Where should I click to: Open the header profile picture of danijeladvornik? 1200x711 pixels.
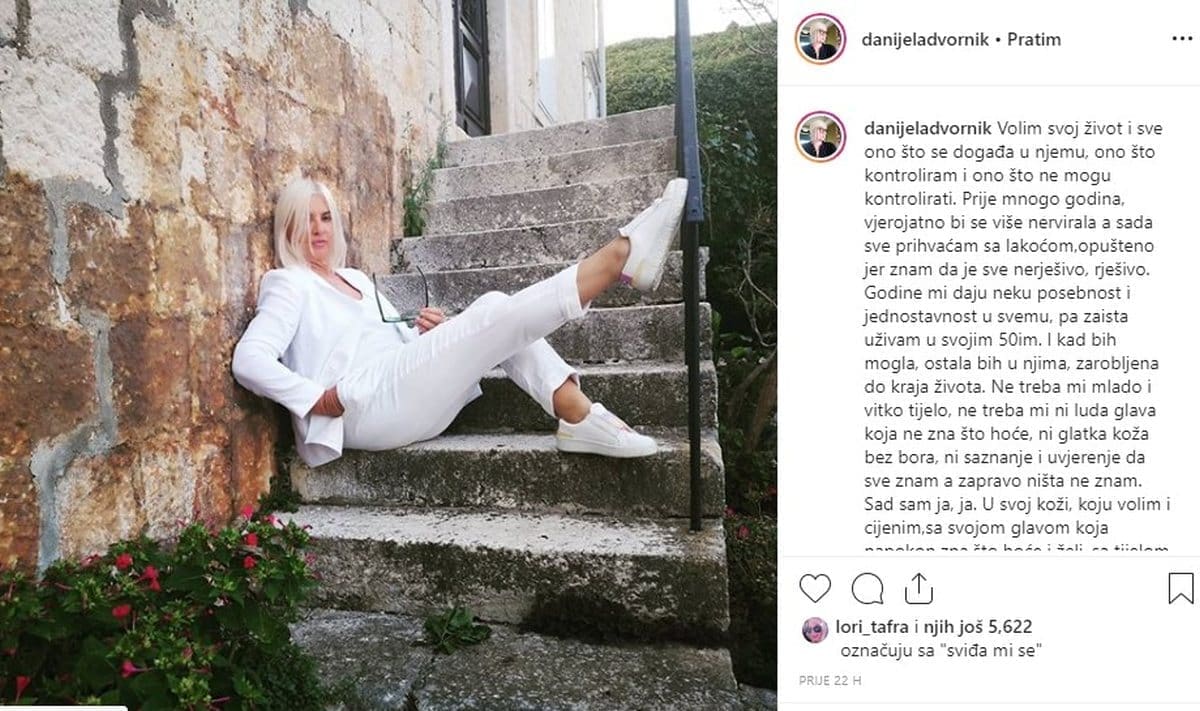[820, 39]
